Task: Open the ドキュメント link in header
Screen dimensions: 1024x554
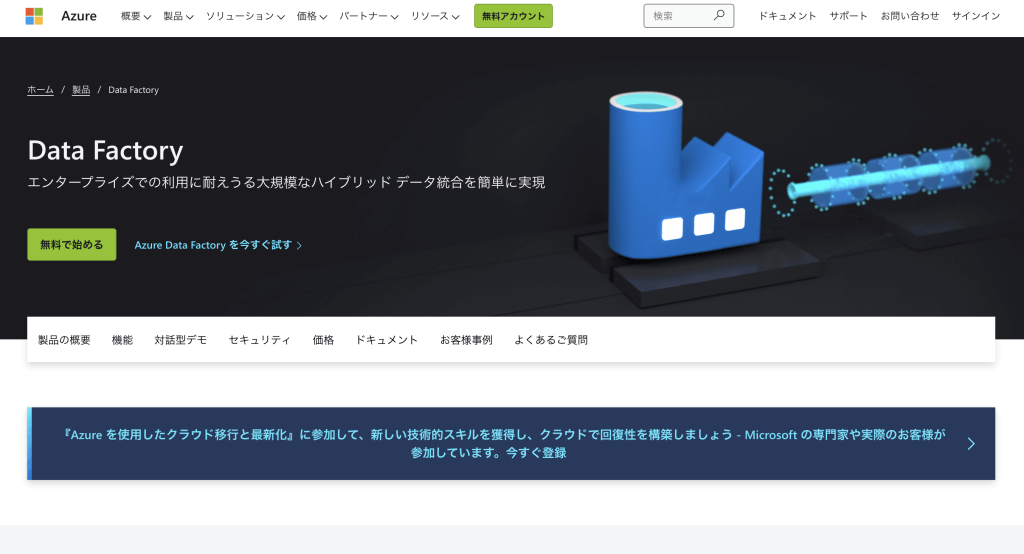Action: 787,16
